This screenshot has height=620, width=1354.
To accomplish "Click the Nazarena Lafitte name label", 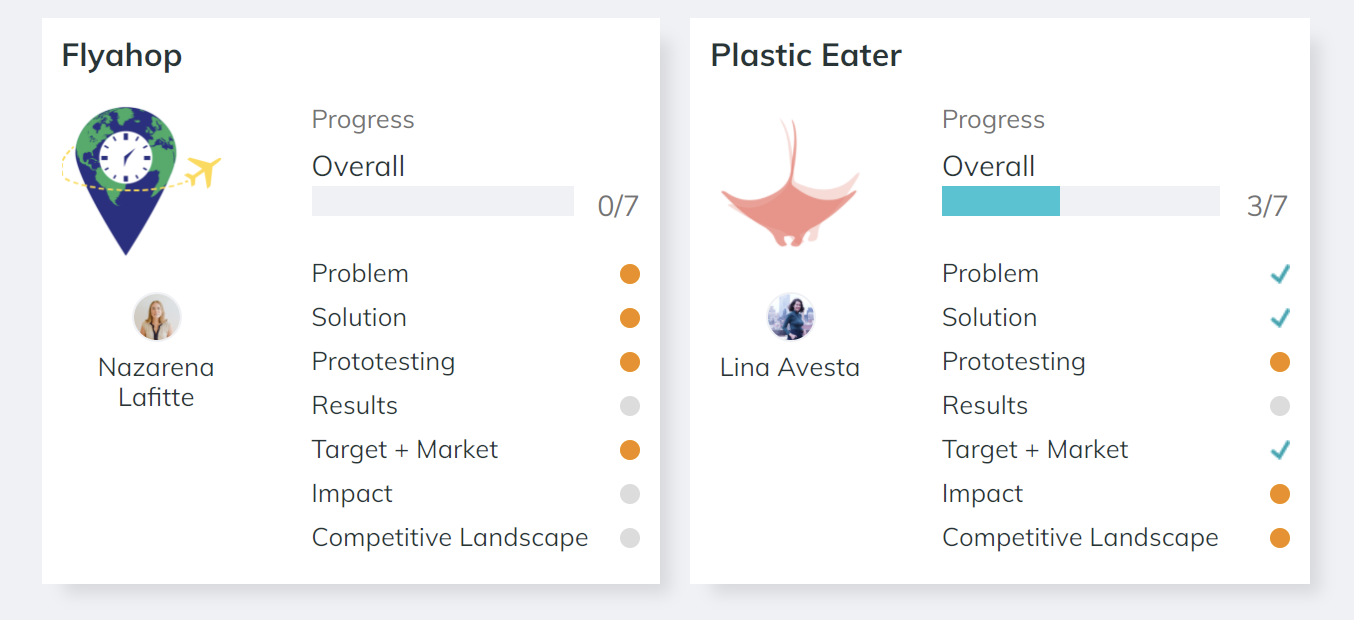I will [x=156, y=382].
